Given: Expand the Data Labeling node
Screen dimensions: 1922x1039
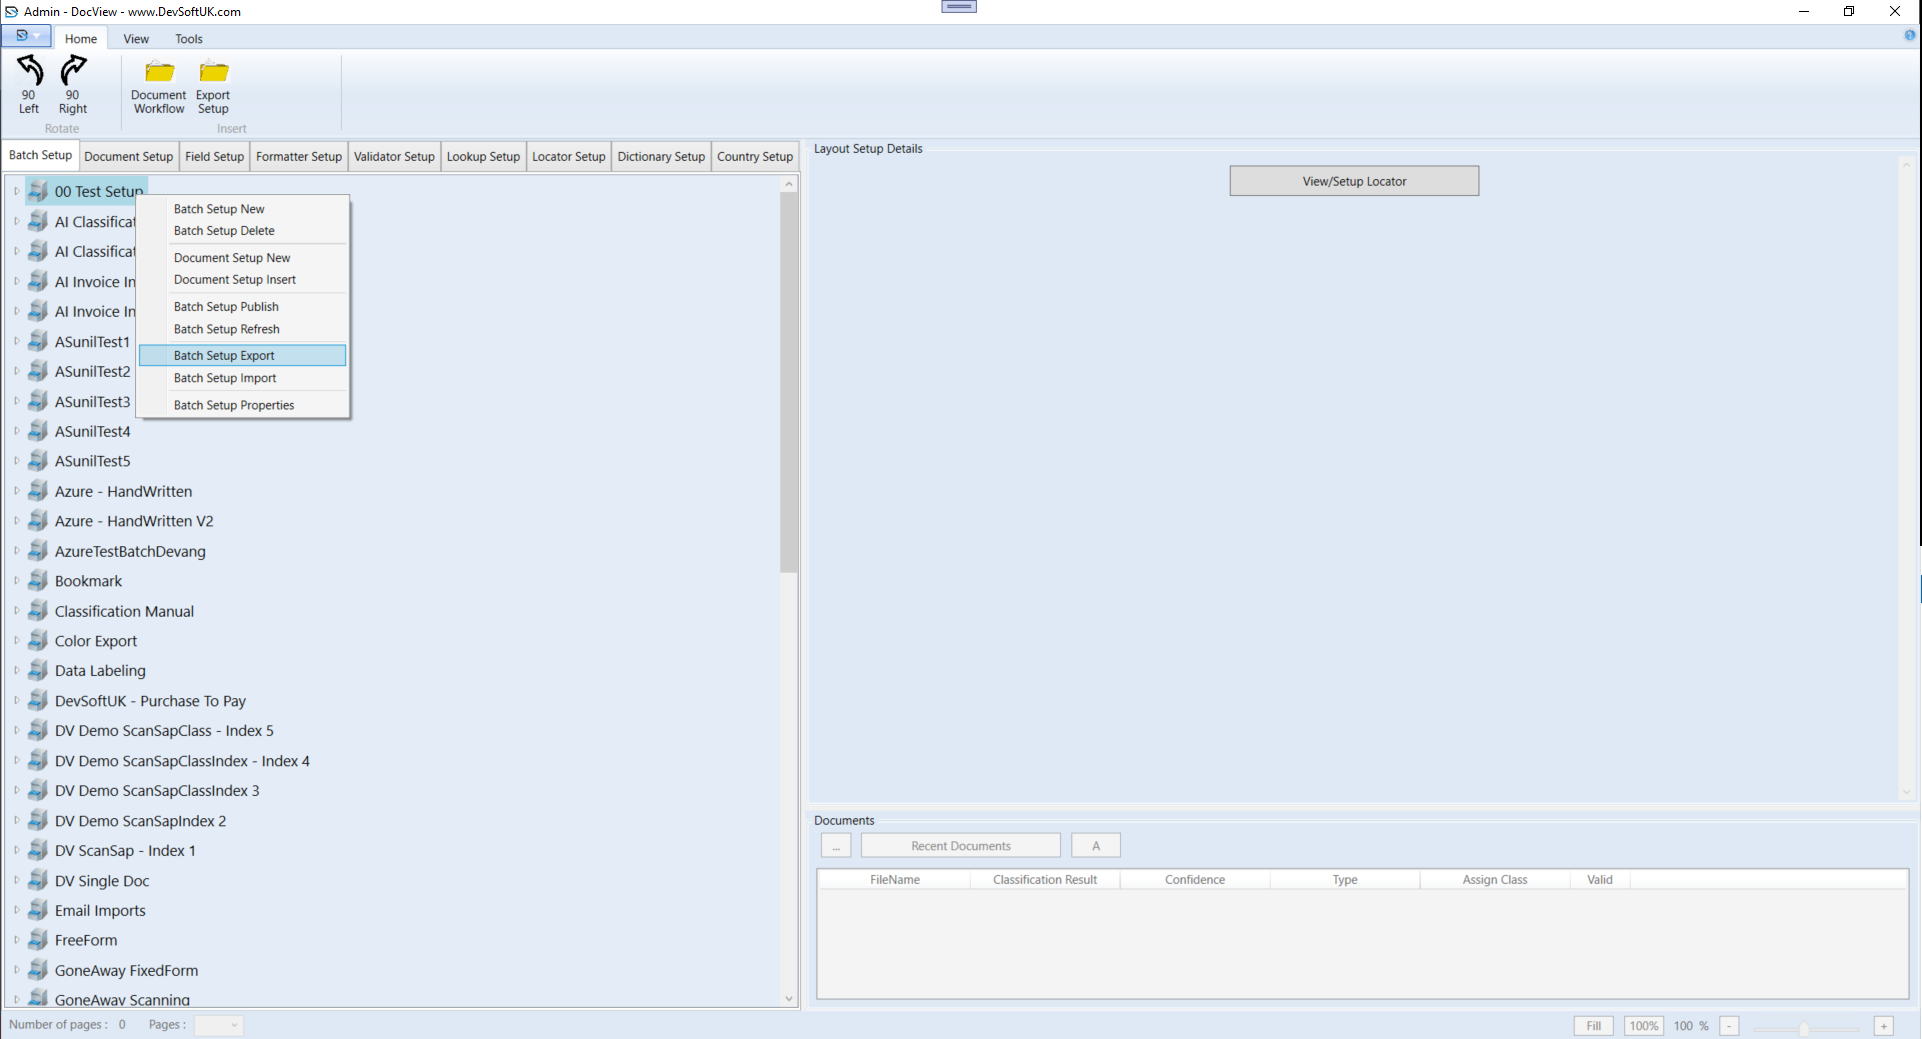Looking at the screenshot, I should tap(16, 670).
